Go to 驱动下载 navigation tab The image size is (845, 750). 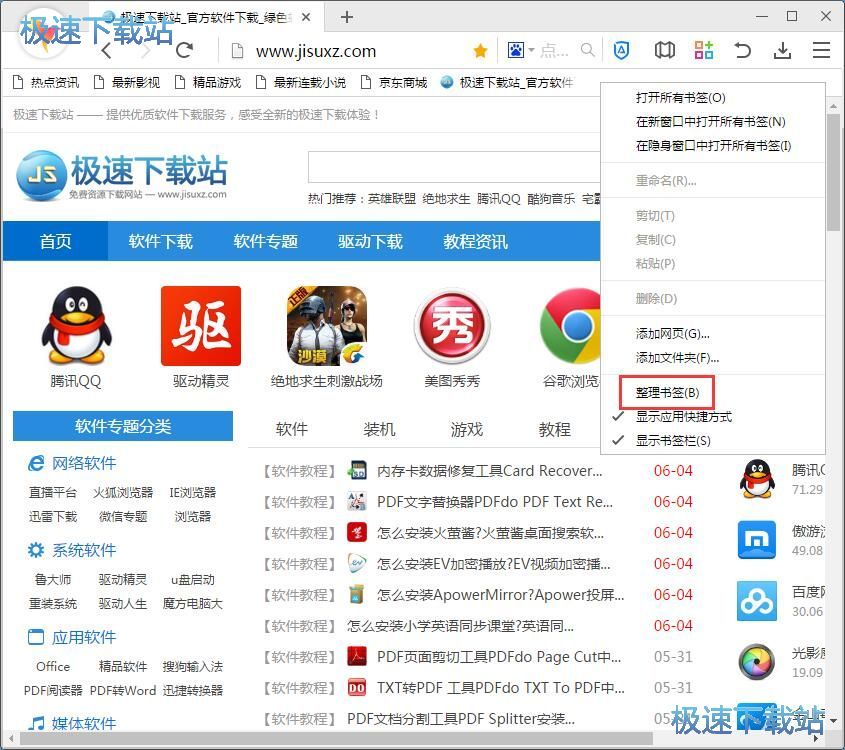[370, 241]
